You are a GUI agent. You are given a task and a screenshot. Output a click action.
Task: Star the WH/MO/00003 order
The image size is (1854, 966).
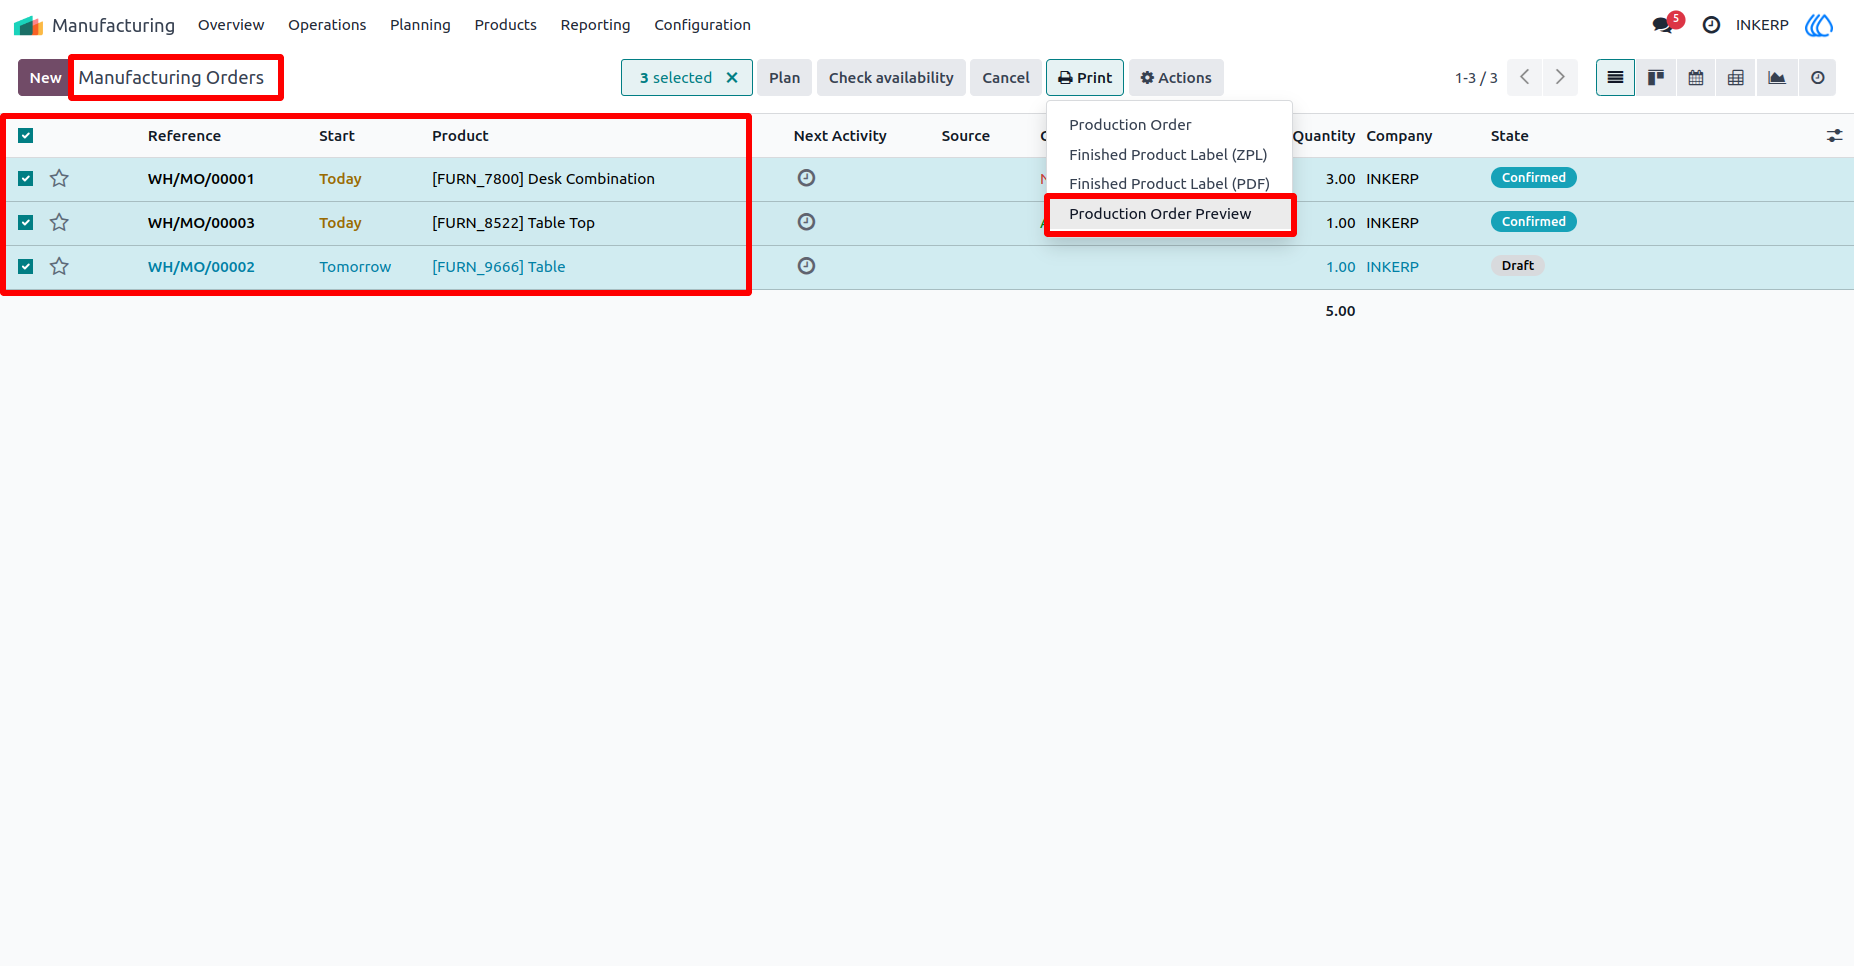(x=59, y=223)
